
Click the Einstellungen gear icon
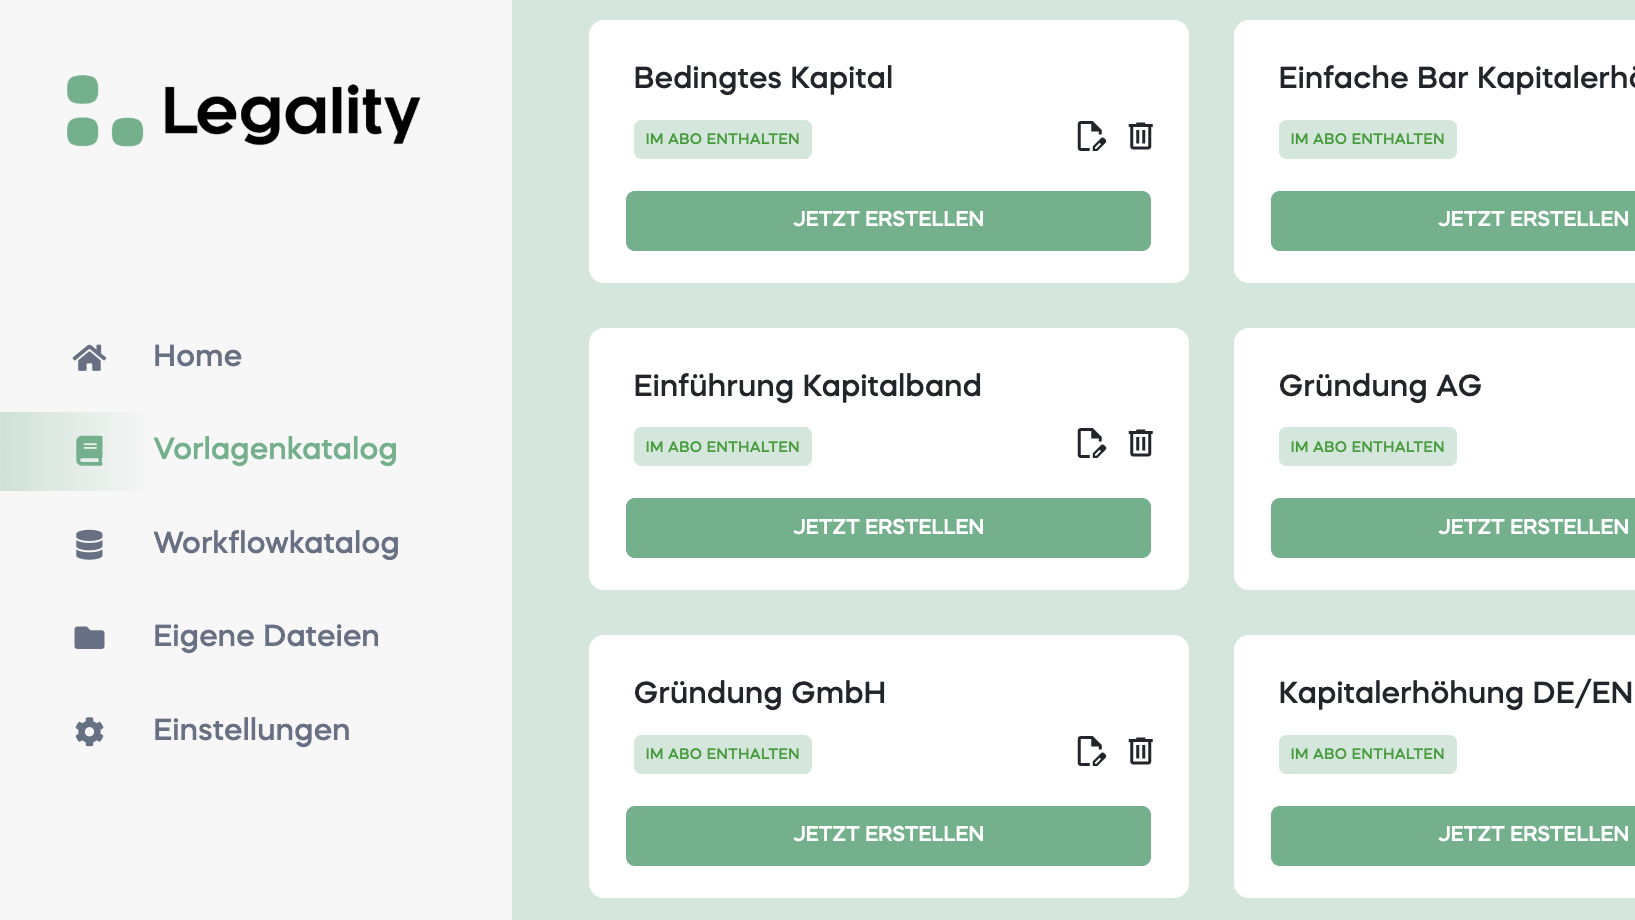coord(90,731)
